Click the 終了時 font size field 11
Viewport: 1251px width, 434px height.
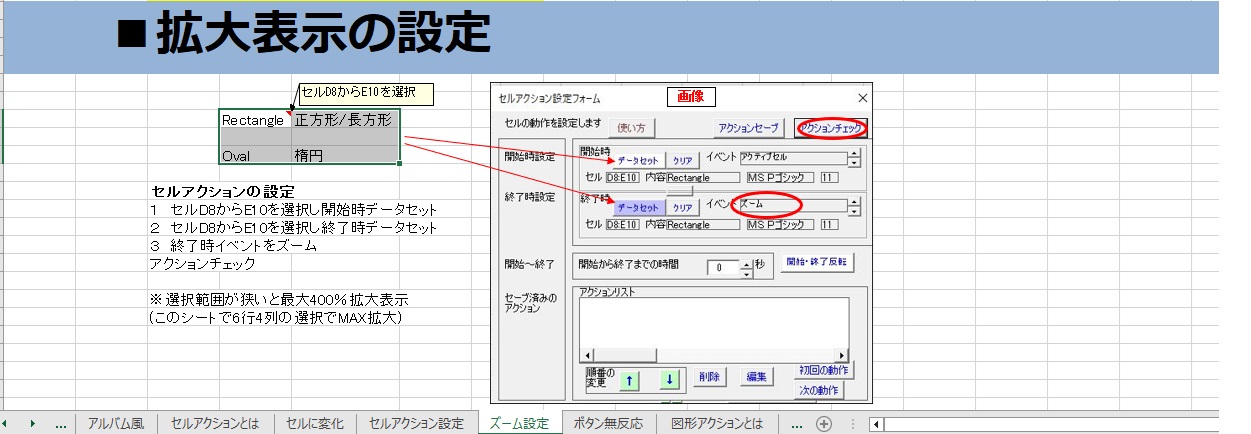(830, 225)
